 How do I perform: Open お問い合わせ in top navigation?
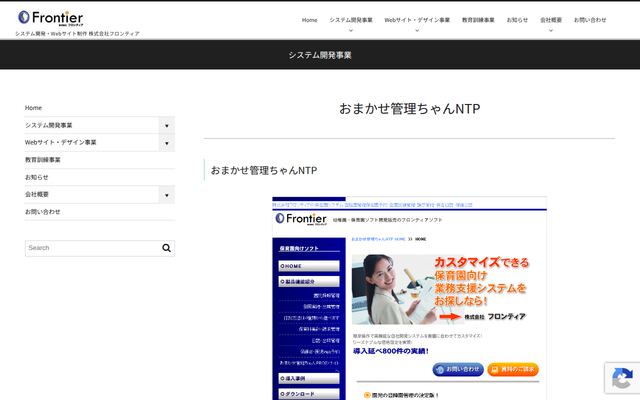tap(590, 20)
